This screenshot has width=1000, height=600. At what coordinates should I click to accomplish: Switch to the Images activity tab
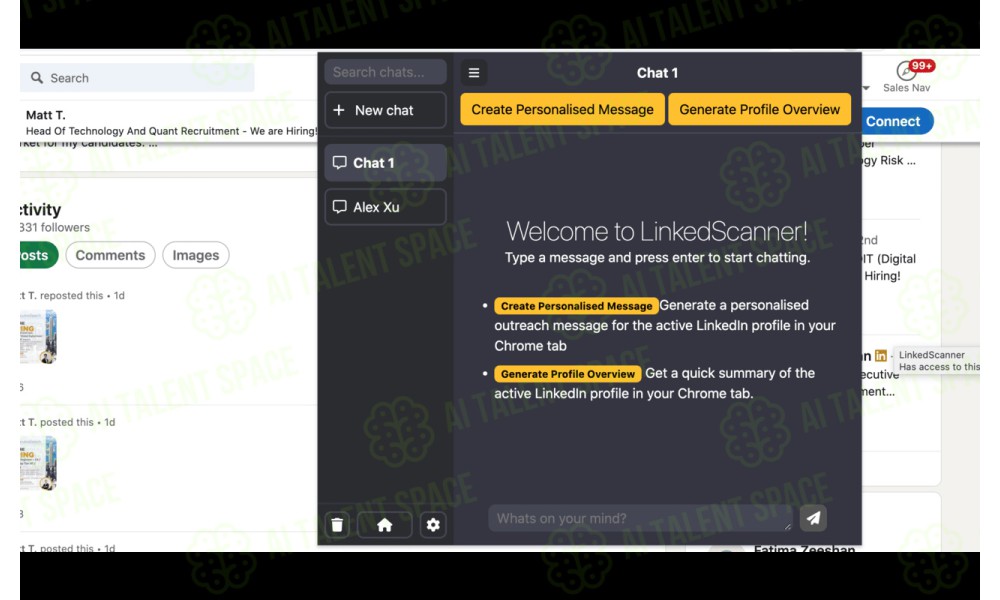point(196,255)
